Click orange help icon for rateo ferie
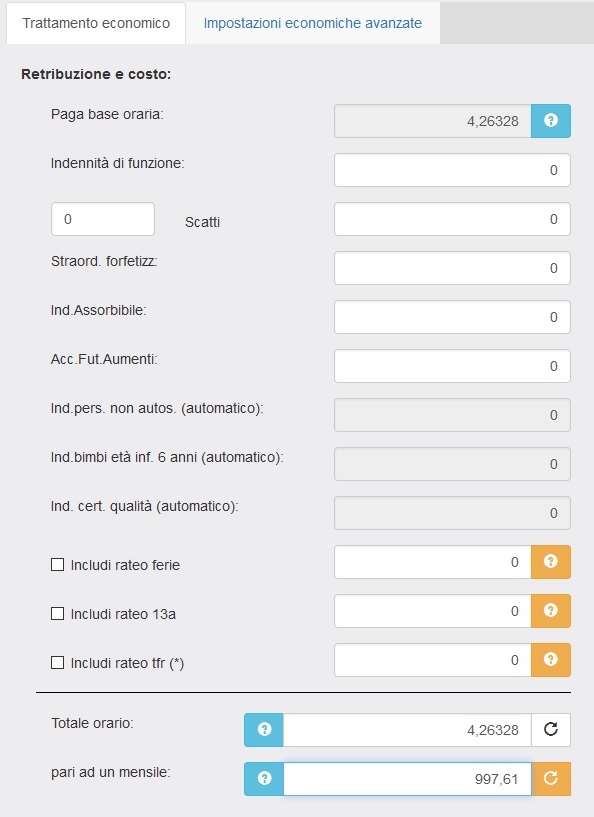The height and width of the screenshot is (817, 594). point(551,562)
